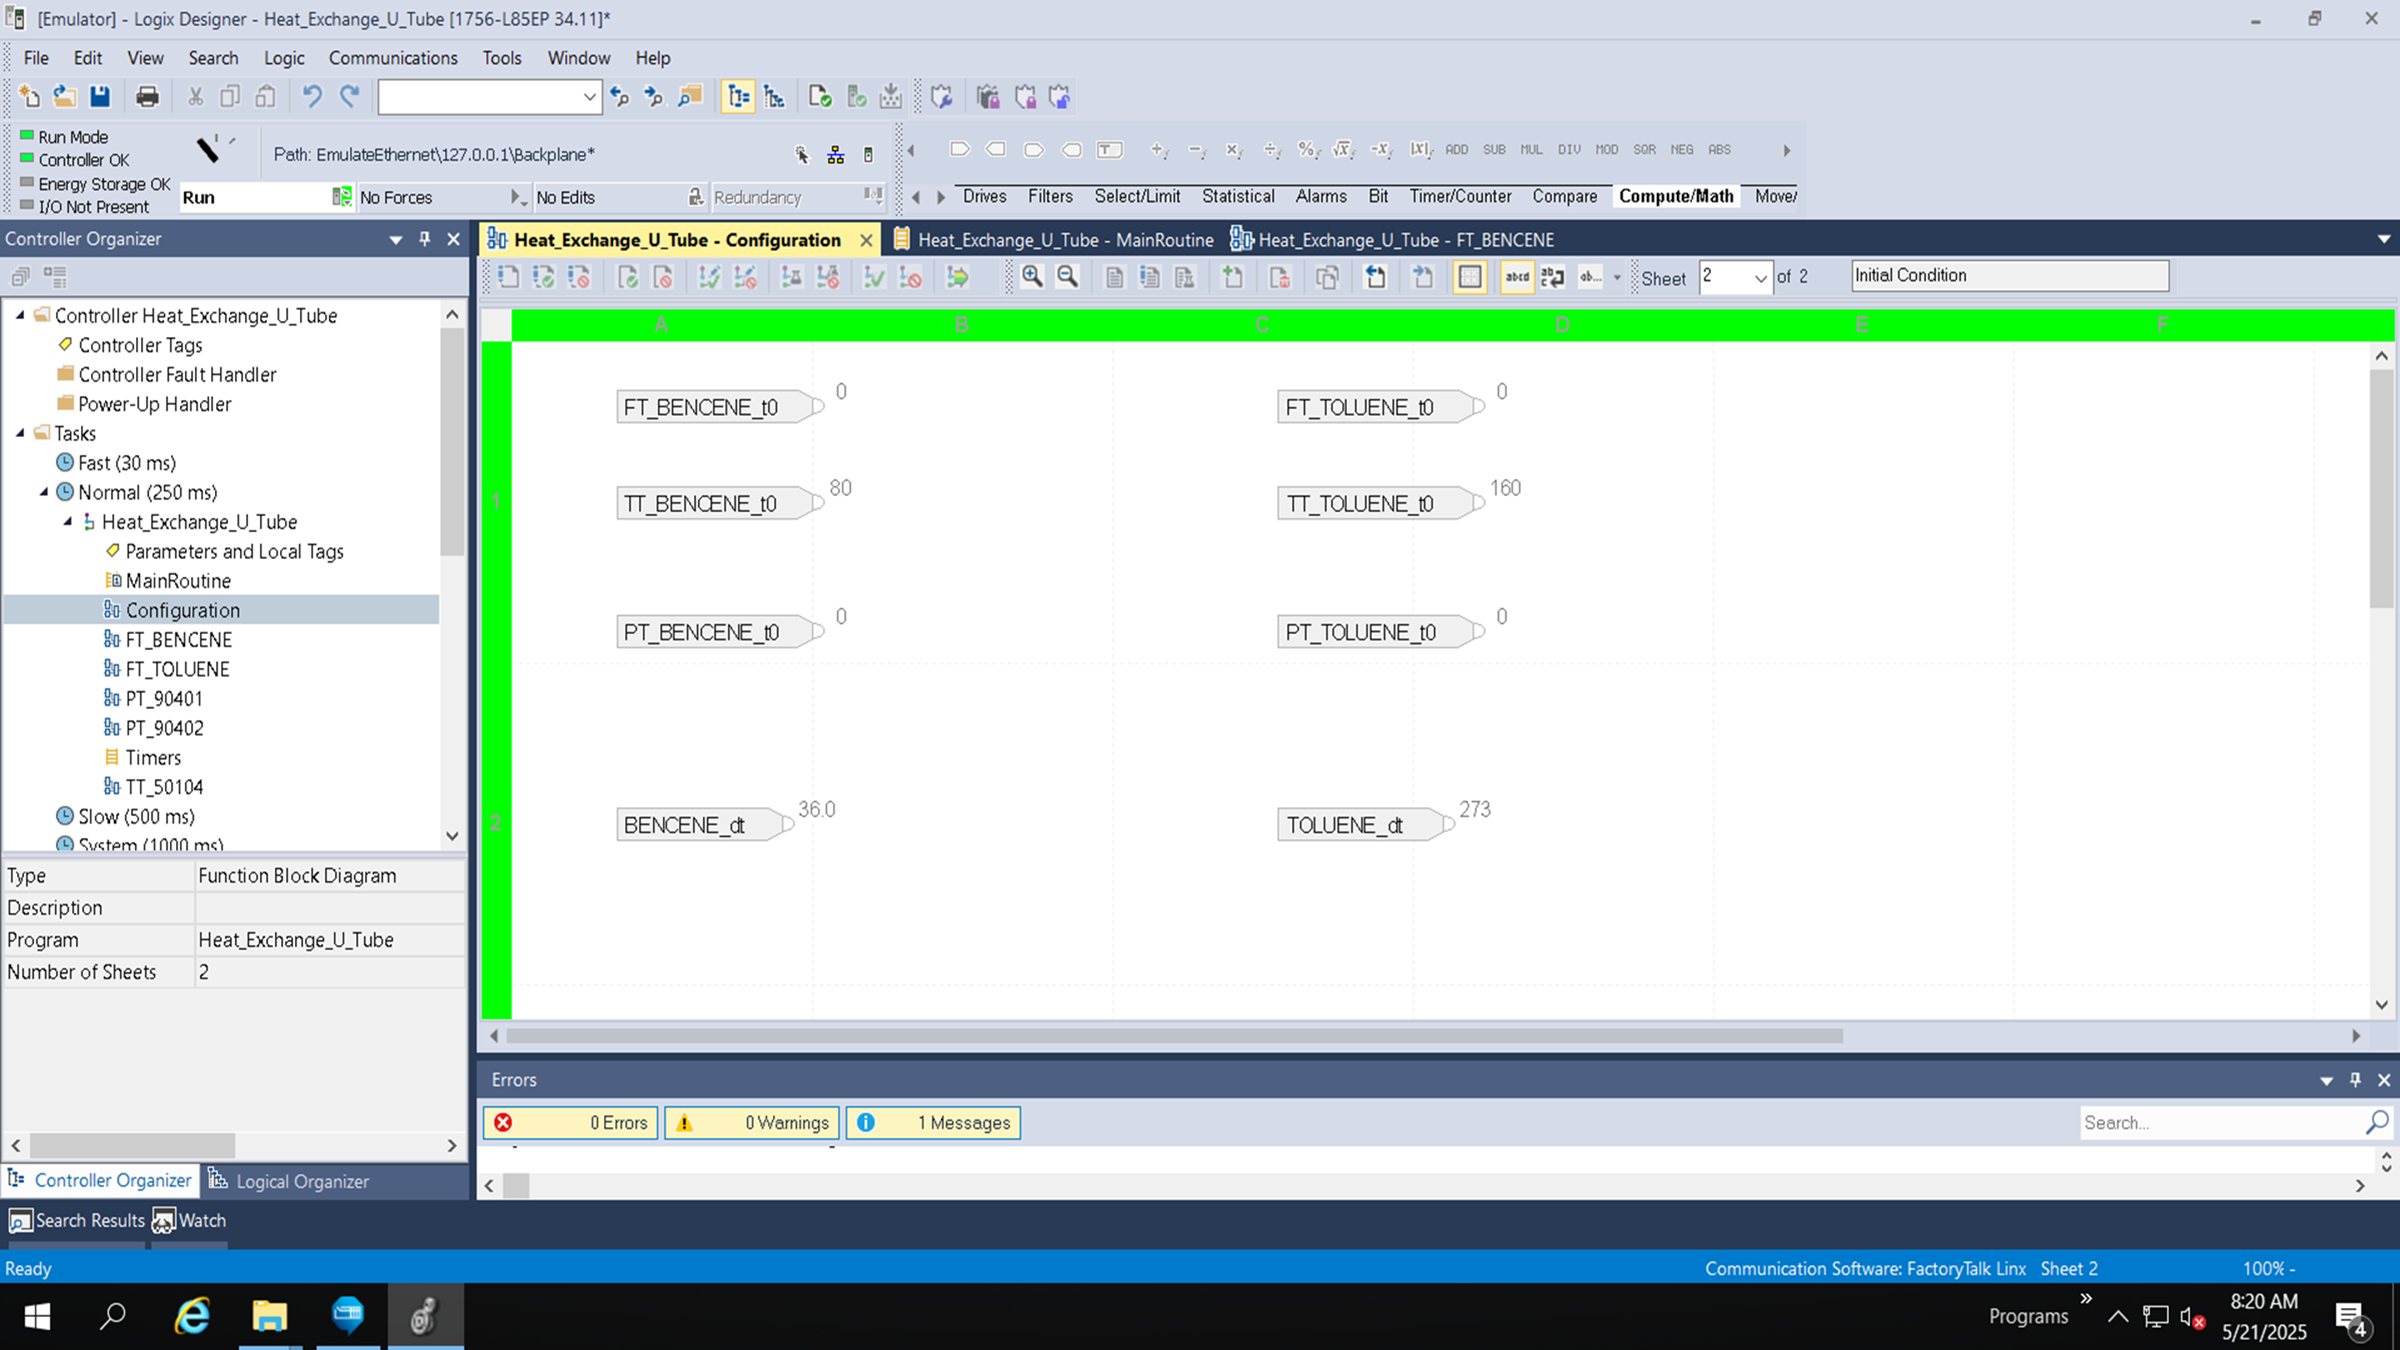Screen dimensions: 2400x1350
Task: Switch to the Heat_Exchange_U_Tube - MainRoutine tab
Action: click(1054, 240)
